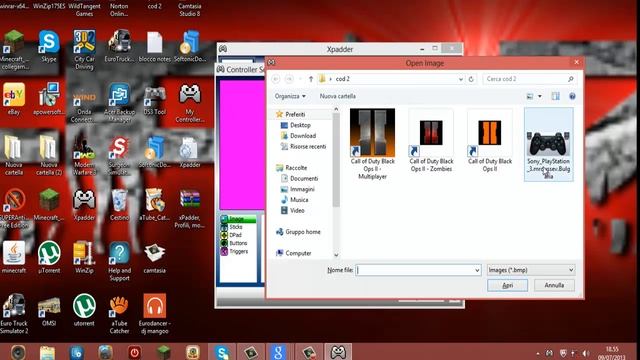
Task: Open the Images (*.bmp) file type dropdown
Action: (x=531, y=270)
